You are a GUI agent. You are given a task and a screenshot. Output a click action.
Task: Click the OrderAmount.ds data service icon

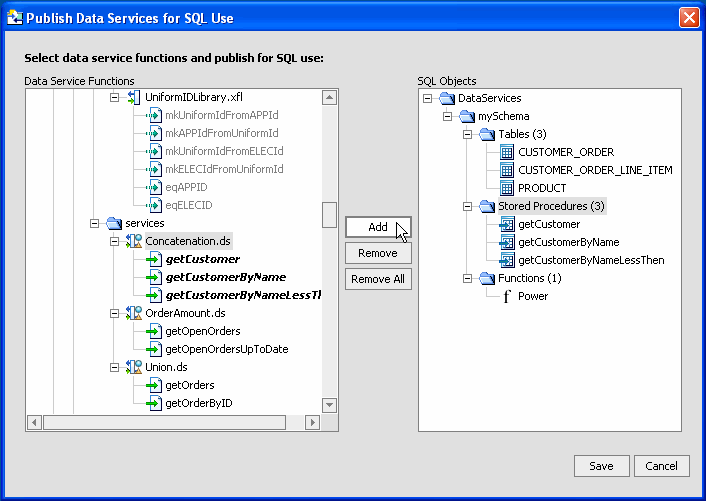click(x=134, y=313)
